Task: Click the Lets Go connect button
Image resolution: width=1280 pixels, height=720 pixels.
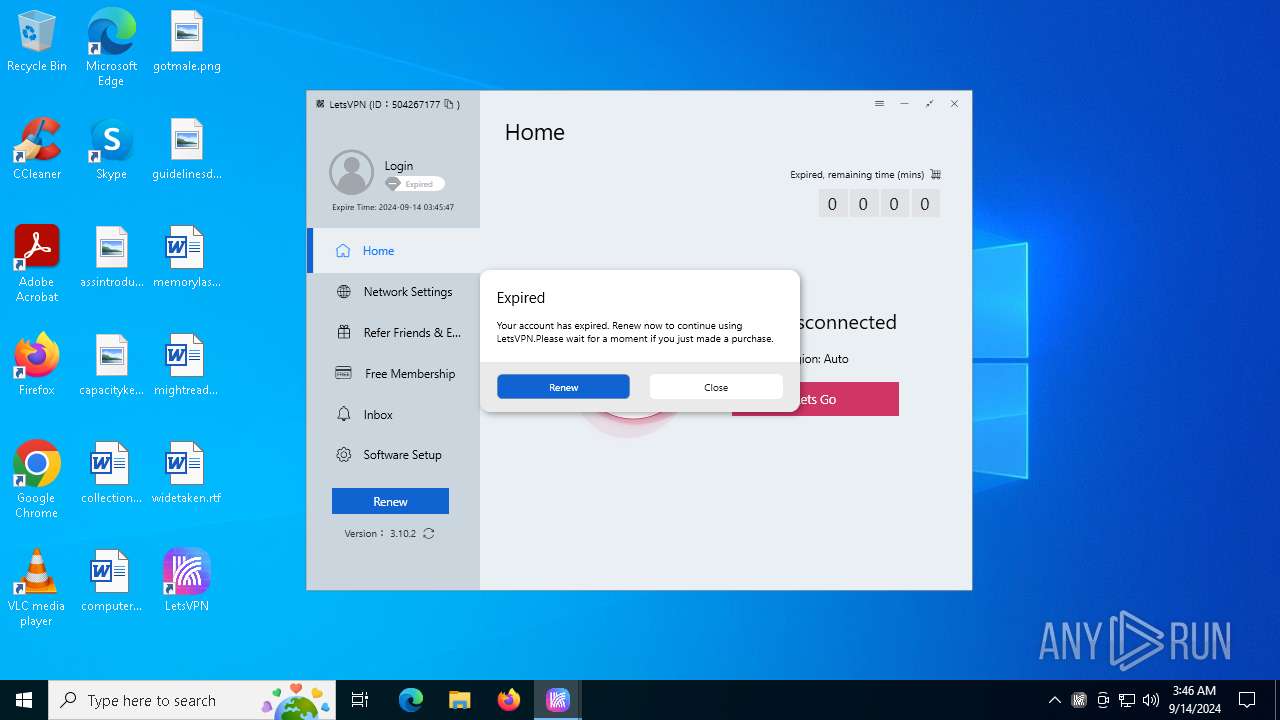Action: coord(849,399)
